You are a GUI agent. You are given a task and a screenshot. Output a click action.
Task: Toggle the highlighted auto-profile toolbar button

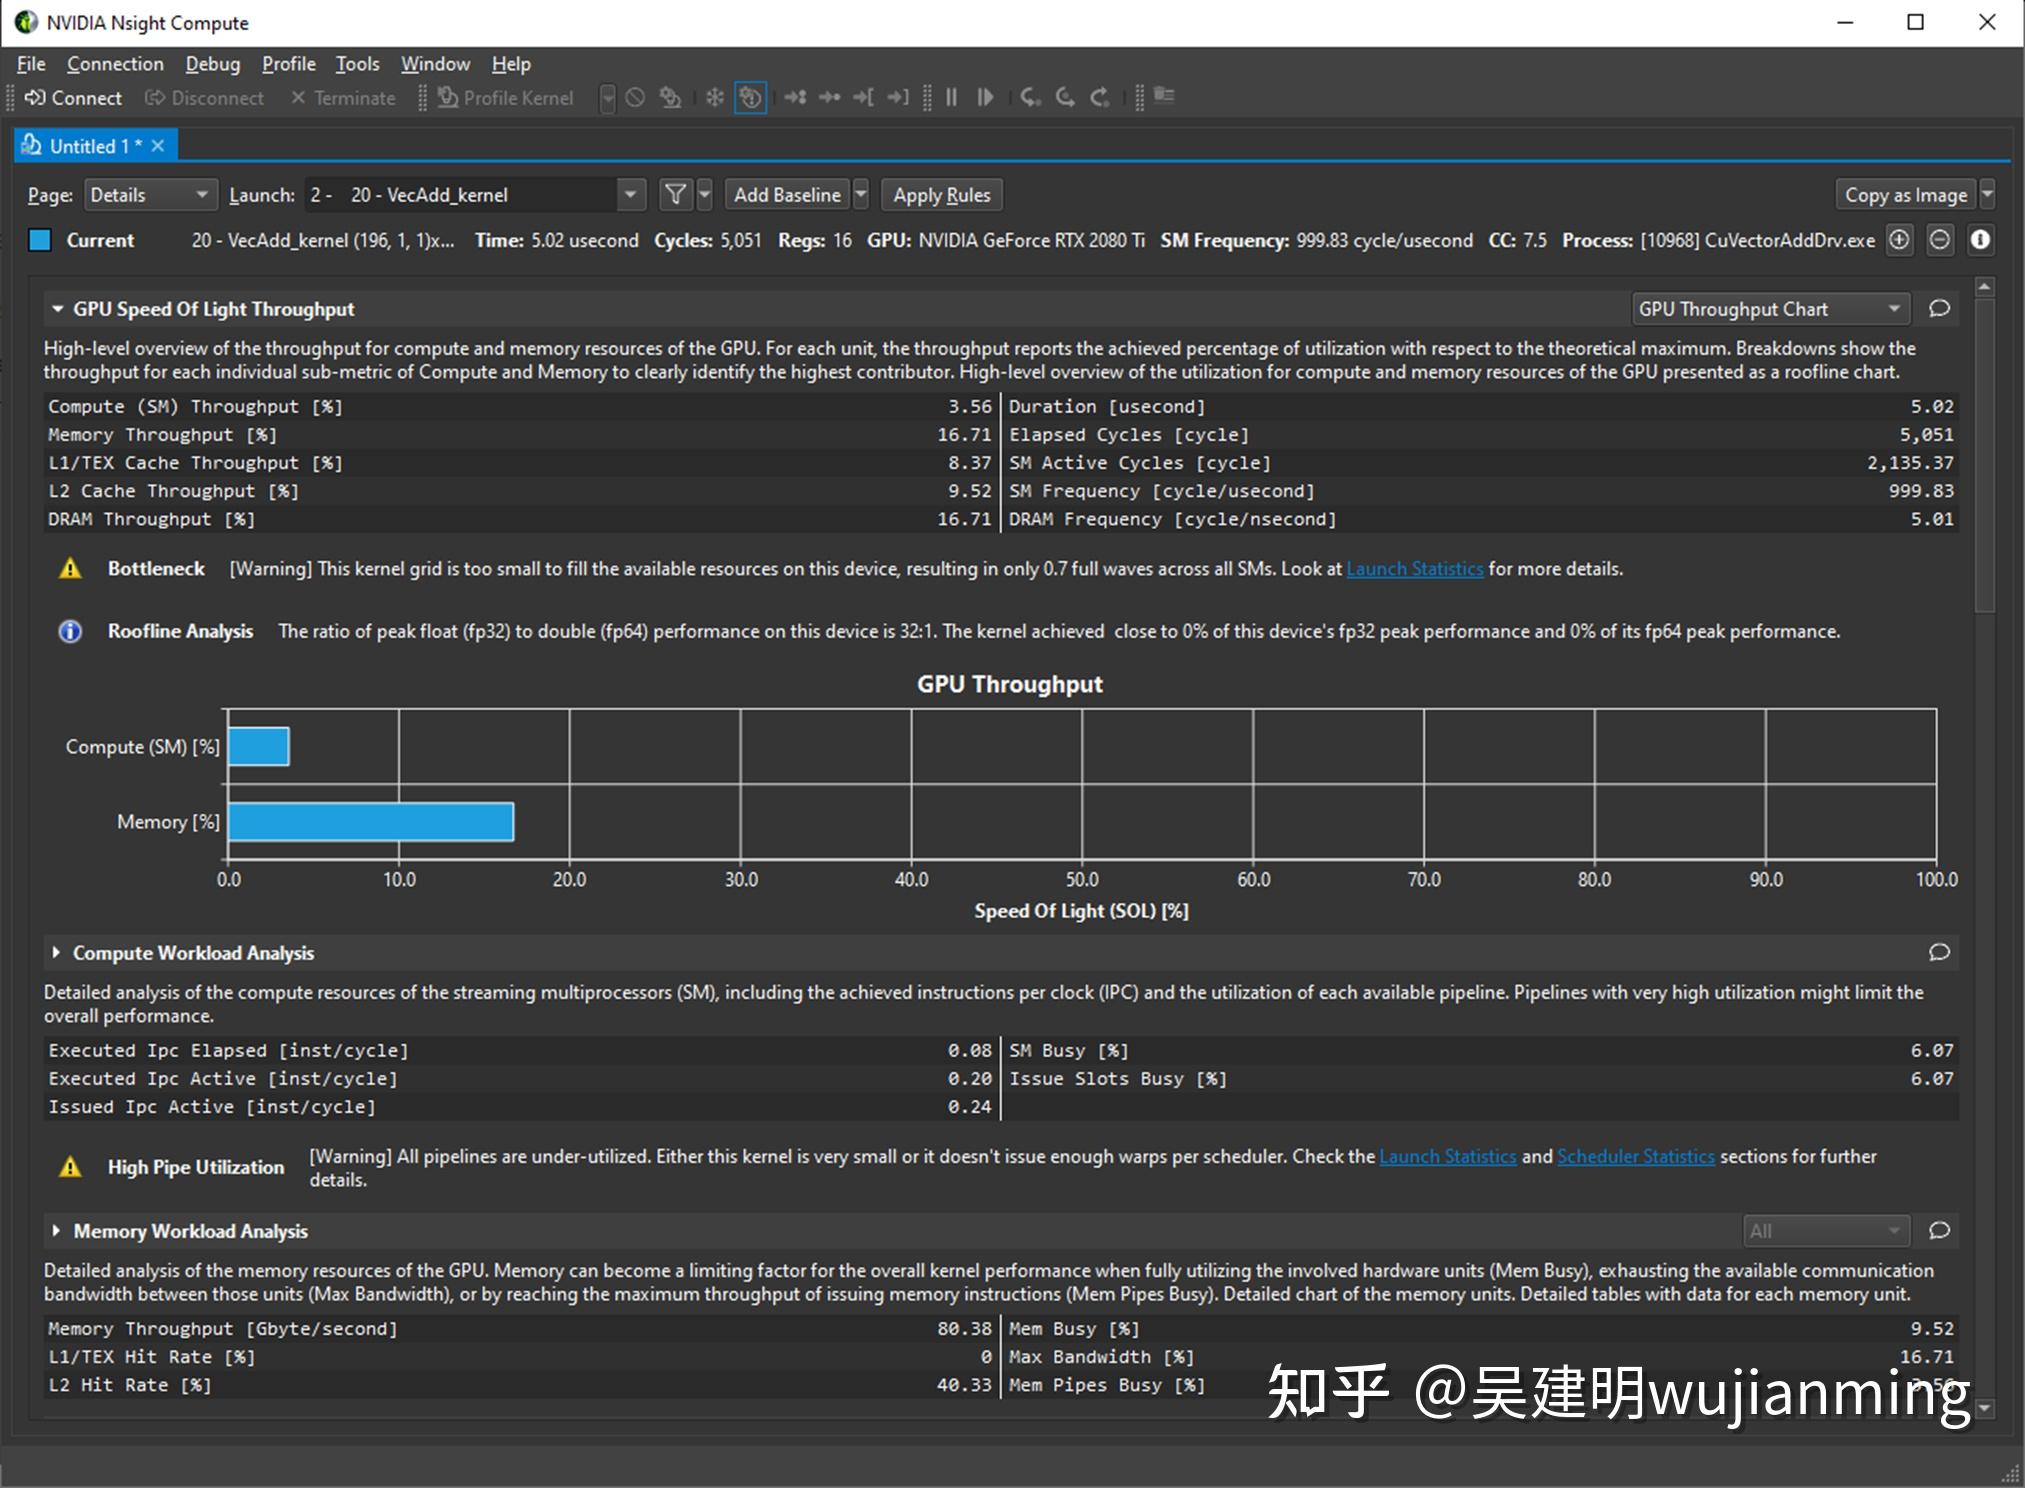coord(750,97)
